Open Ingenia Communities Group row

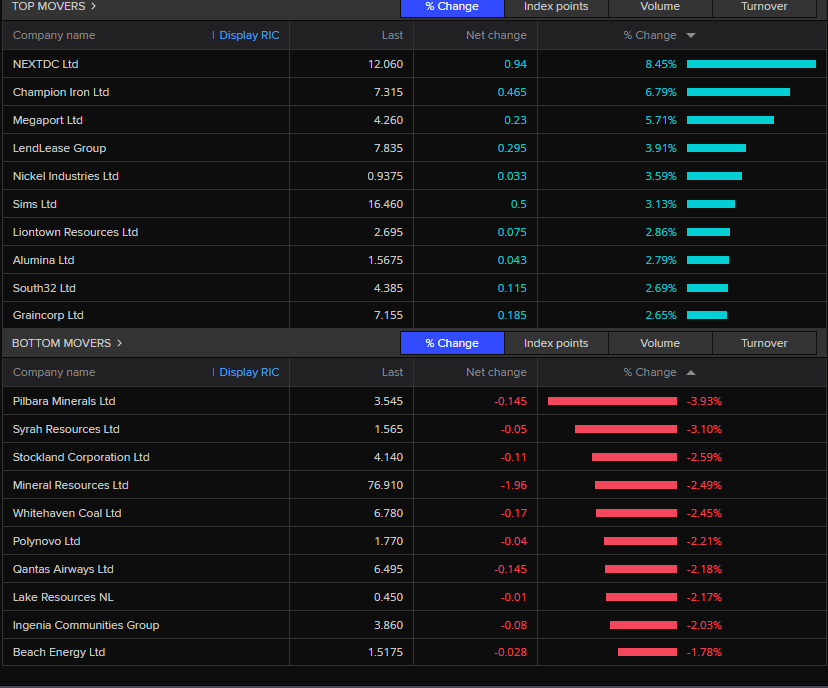(414, 625)
